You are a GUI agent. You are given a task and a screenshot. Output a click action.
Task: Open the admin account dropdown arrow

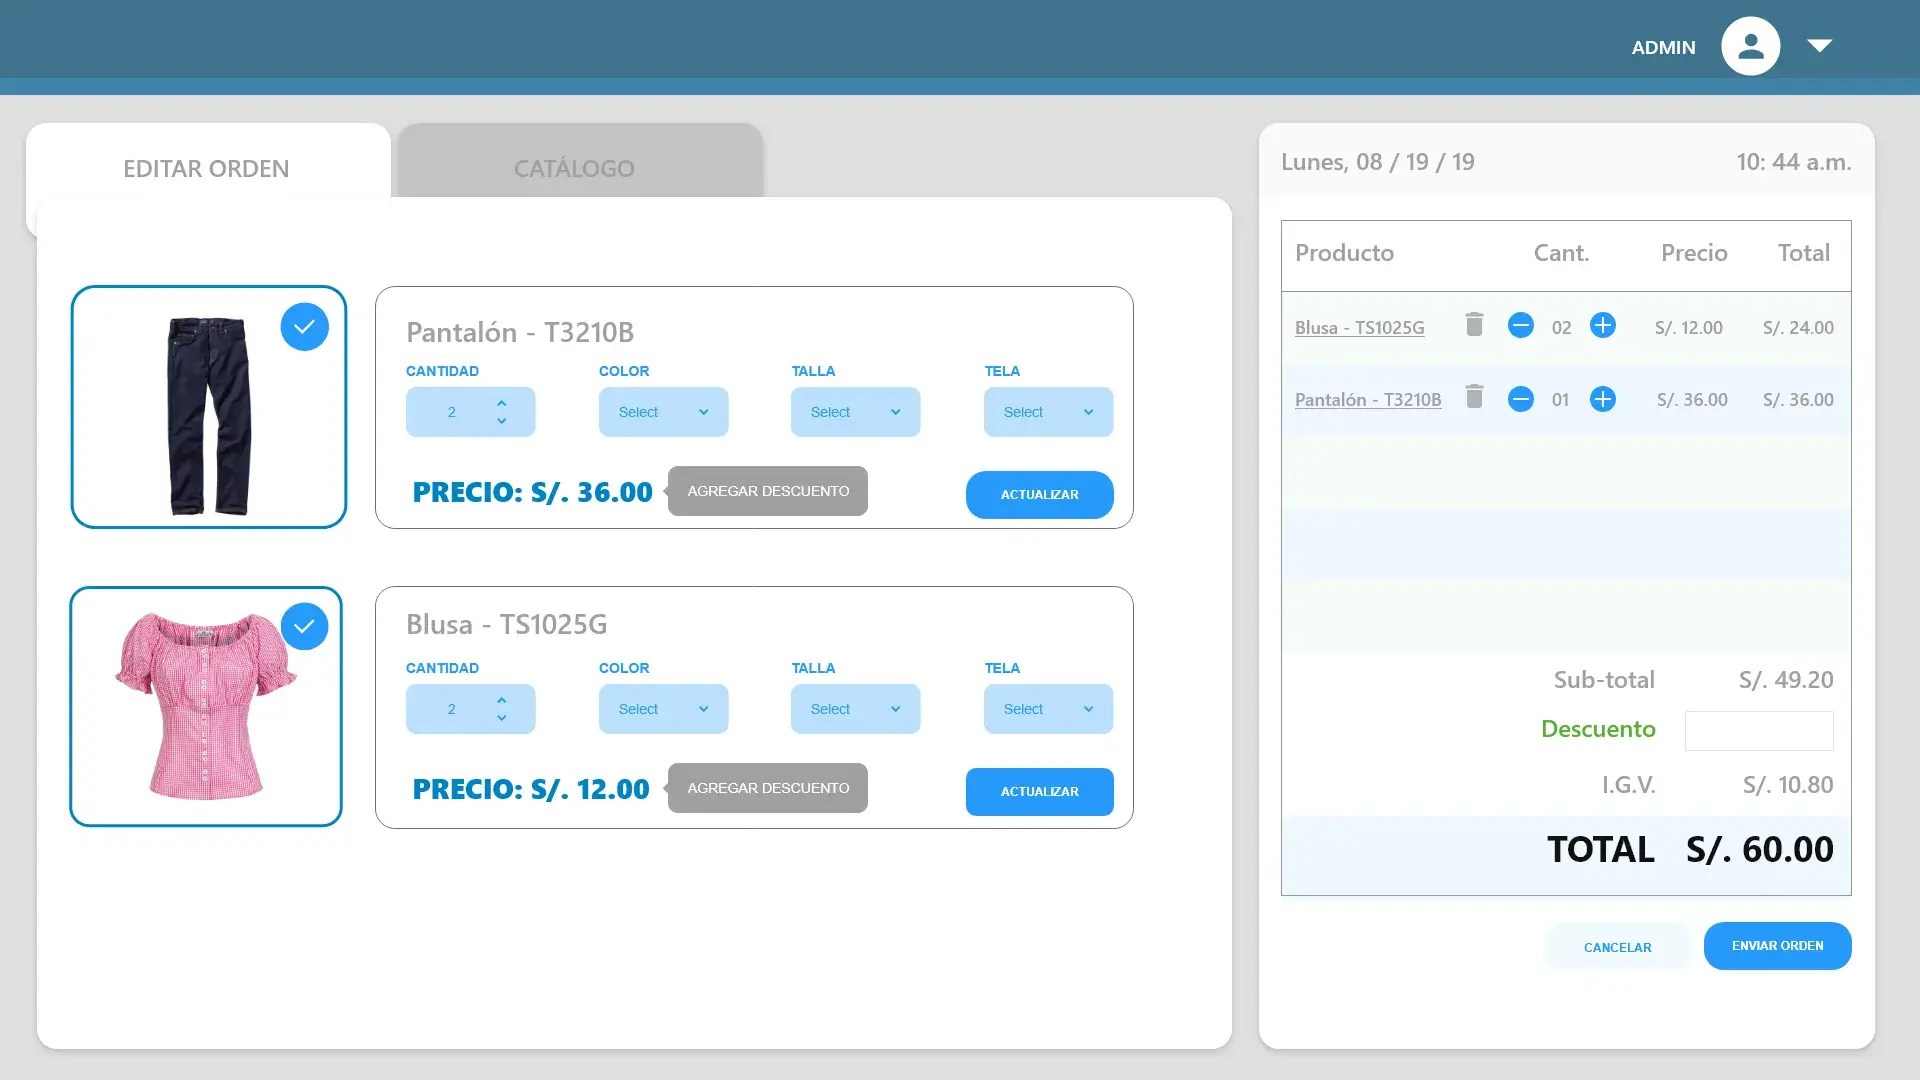(x=1819, y=46)
